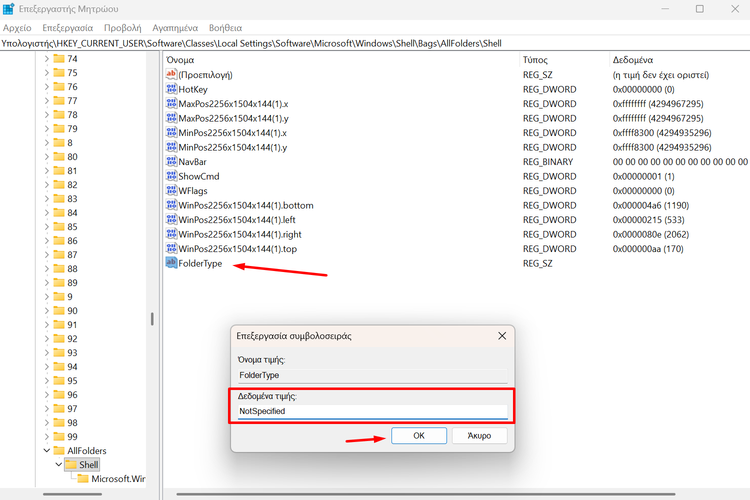Click the values pane horizontal scrollbar
This screenshot has height=500, width=750.
point(426,494)
